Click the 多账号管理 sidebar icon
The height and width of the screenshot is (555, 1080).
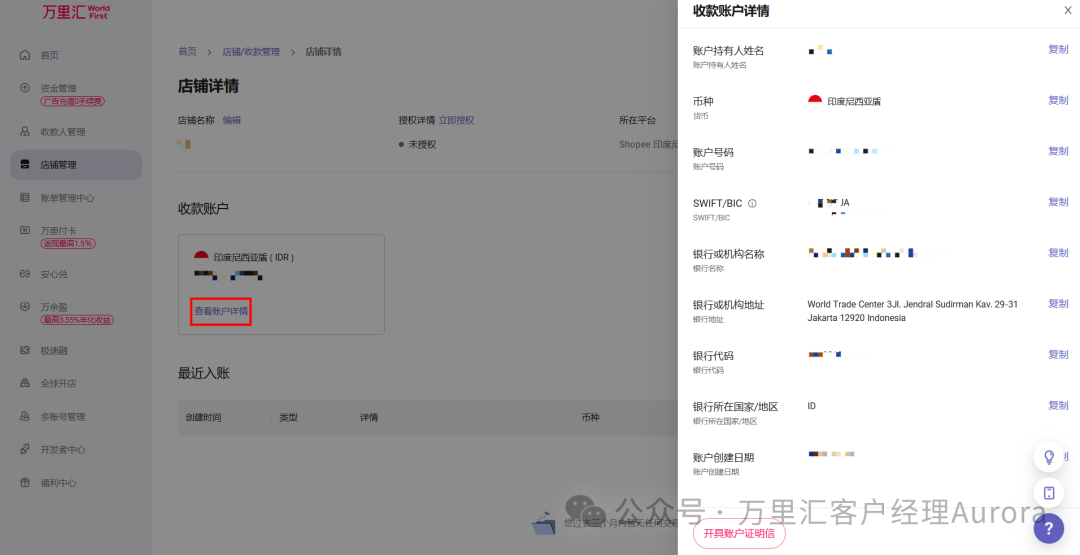click(x=25, y=417)
